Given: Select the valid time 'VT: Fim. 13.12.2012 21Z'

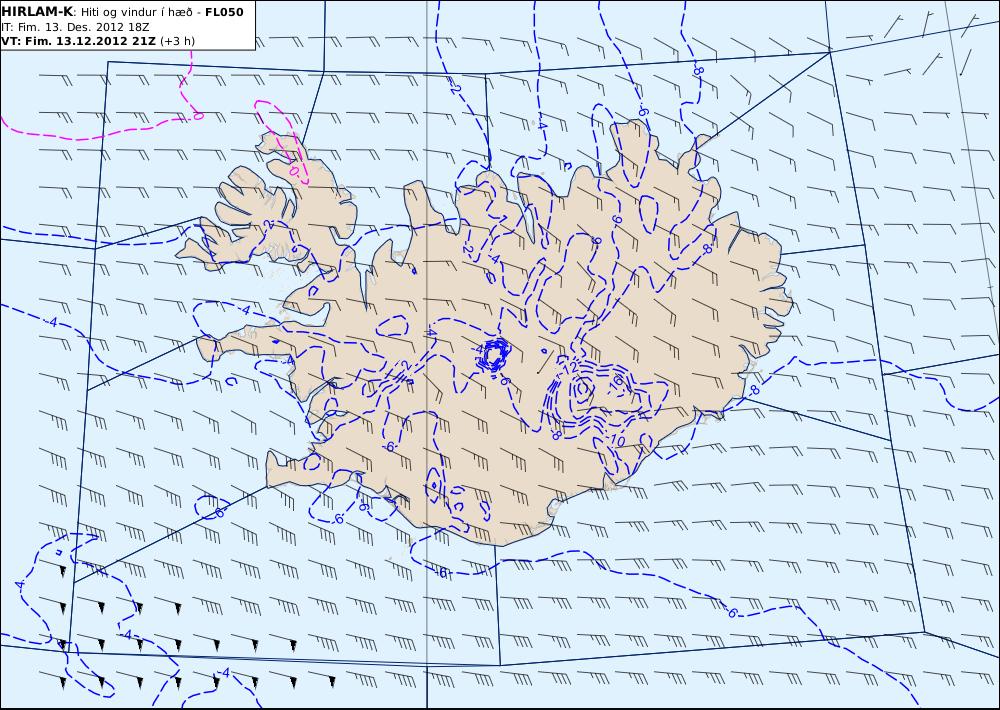Looking at the screenshot, I should [x=78, y=41].
